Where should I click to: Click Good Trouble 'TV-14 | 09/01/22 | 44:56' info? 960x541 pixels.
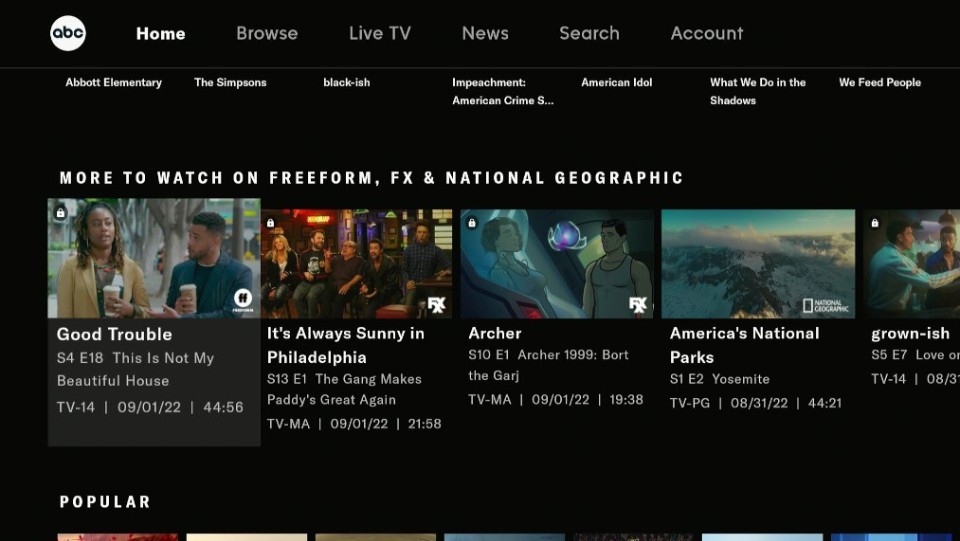(x=150, y=407)
